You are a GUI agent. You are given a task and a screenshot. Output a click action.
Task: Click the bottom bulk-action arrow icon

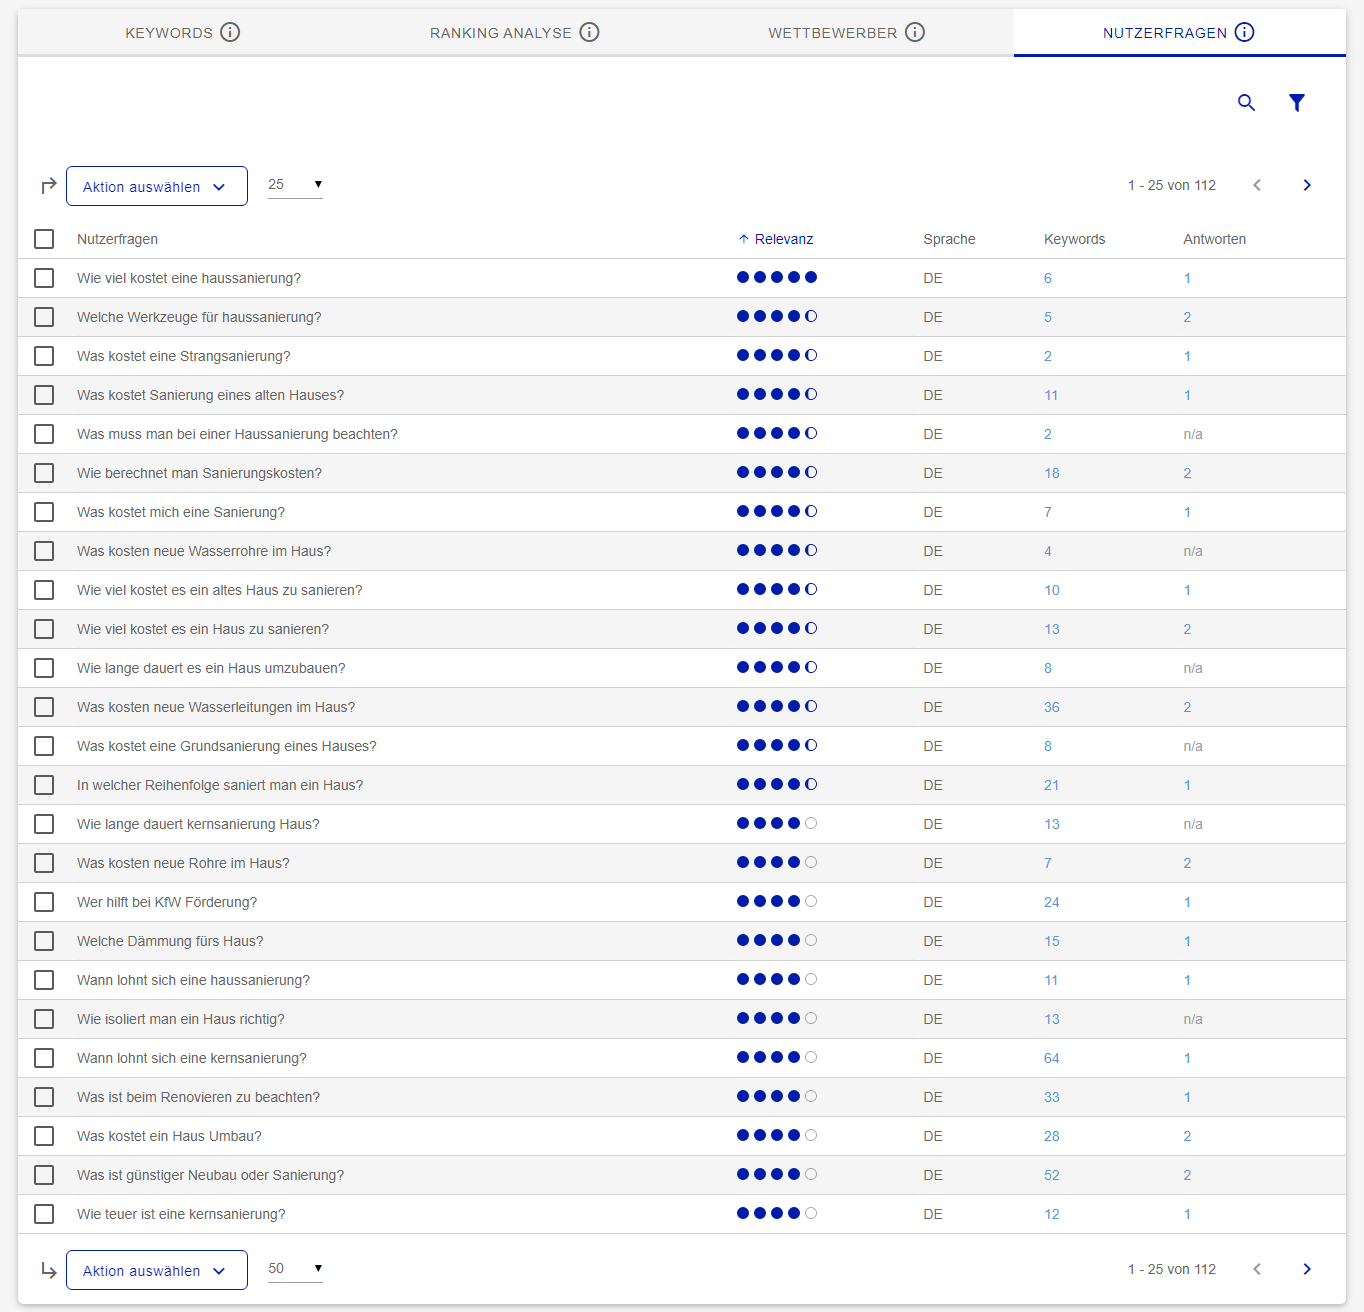pyautogui.click(x=48, y=1270)
